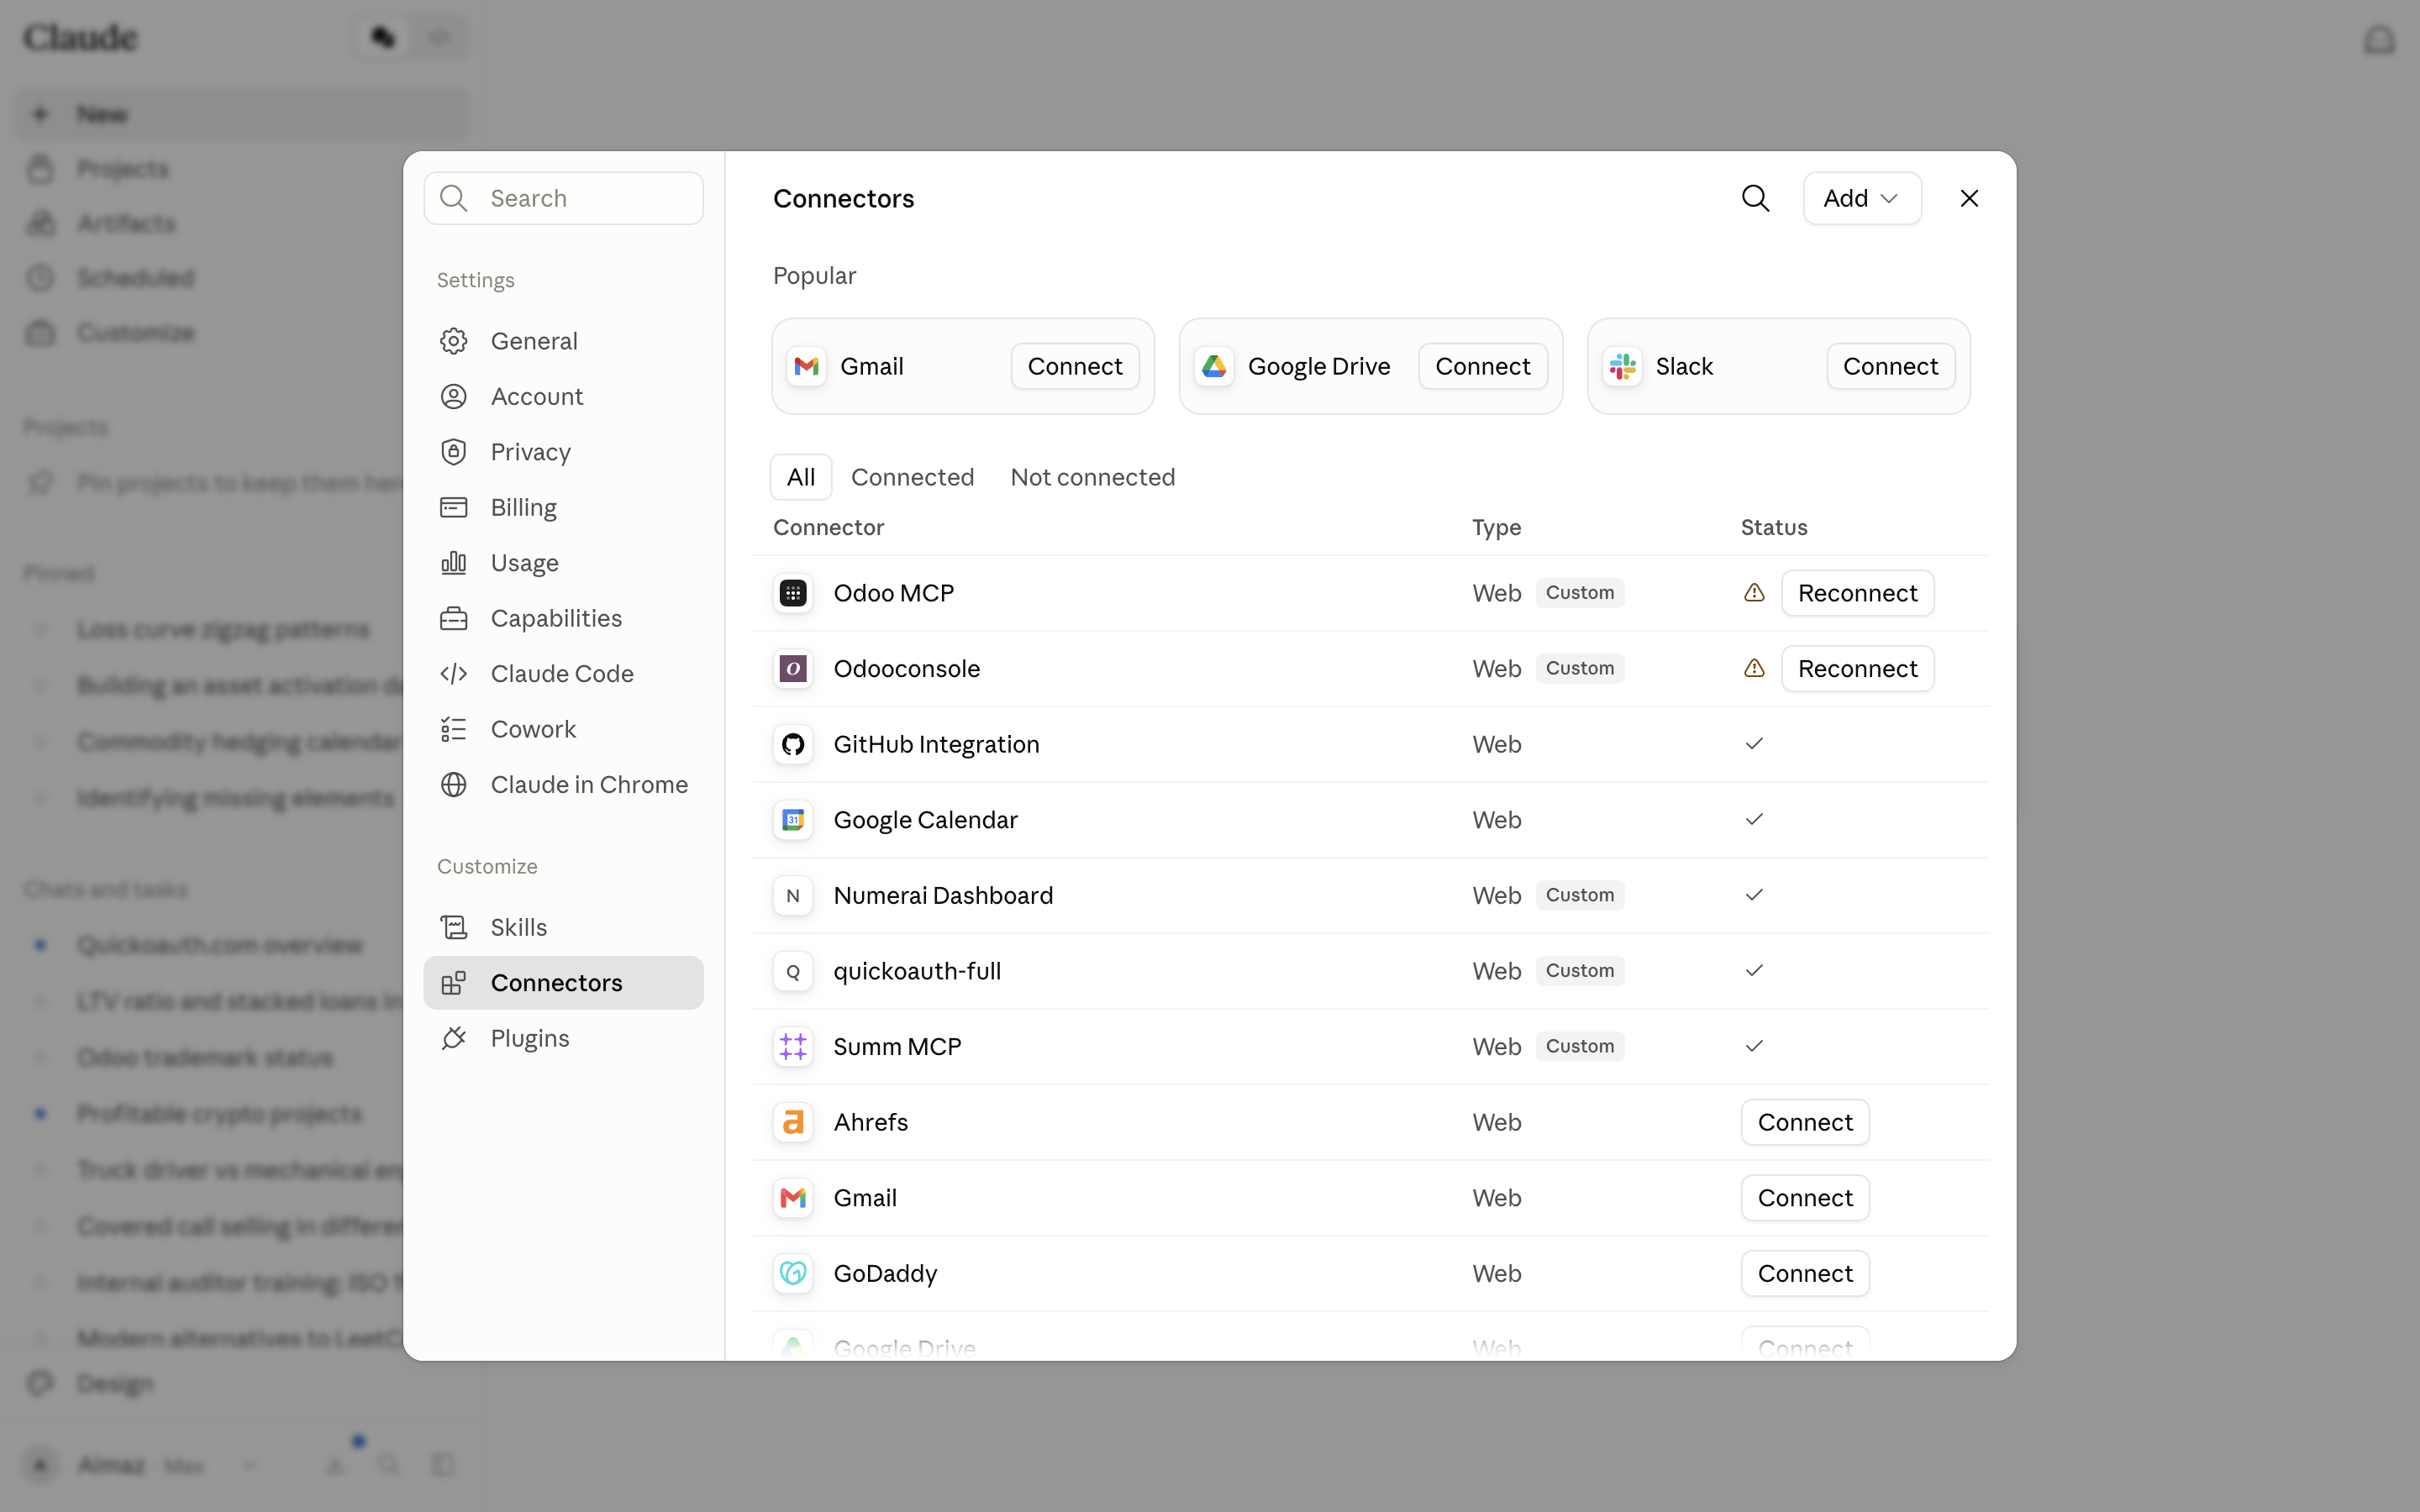The height and width of the screenshot is (1512, 2420).
Task: Connect Gmail in the connector list
Action: 1805,1198
